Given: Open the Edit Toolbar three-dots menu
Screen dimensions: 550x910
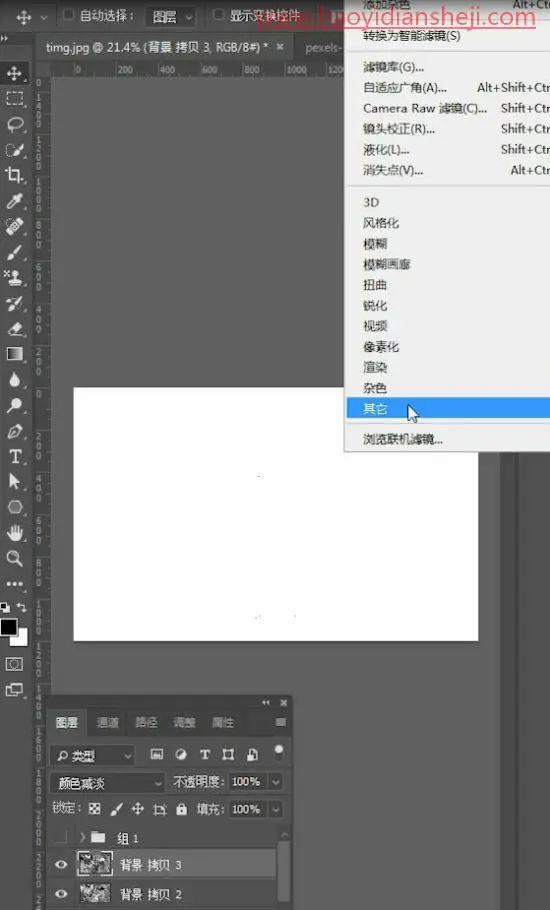Looking at the screenshot, I should (15, 584).
